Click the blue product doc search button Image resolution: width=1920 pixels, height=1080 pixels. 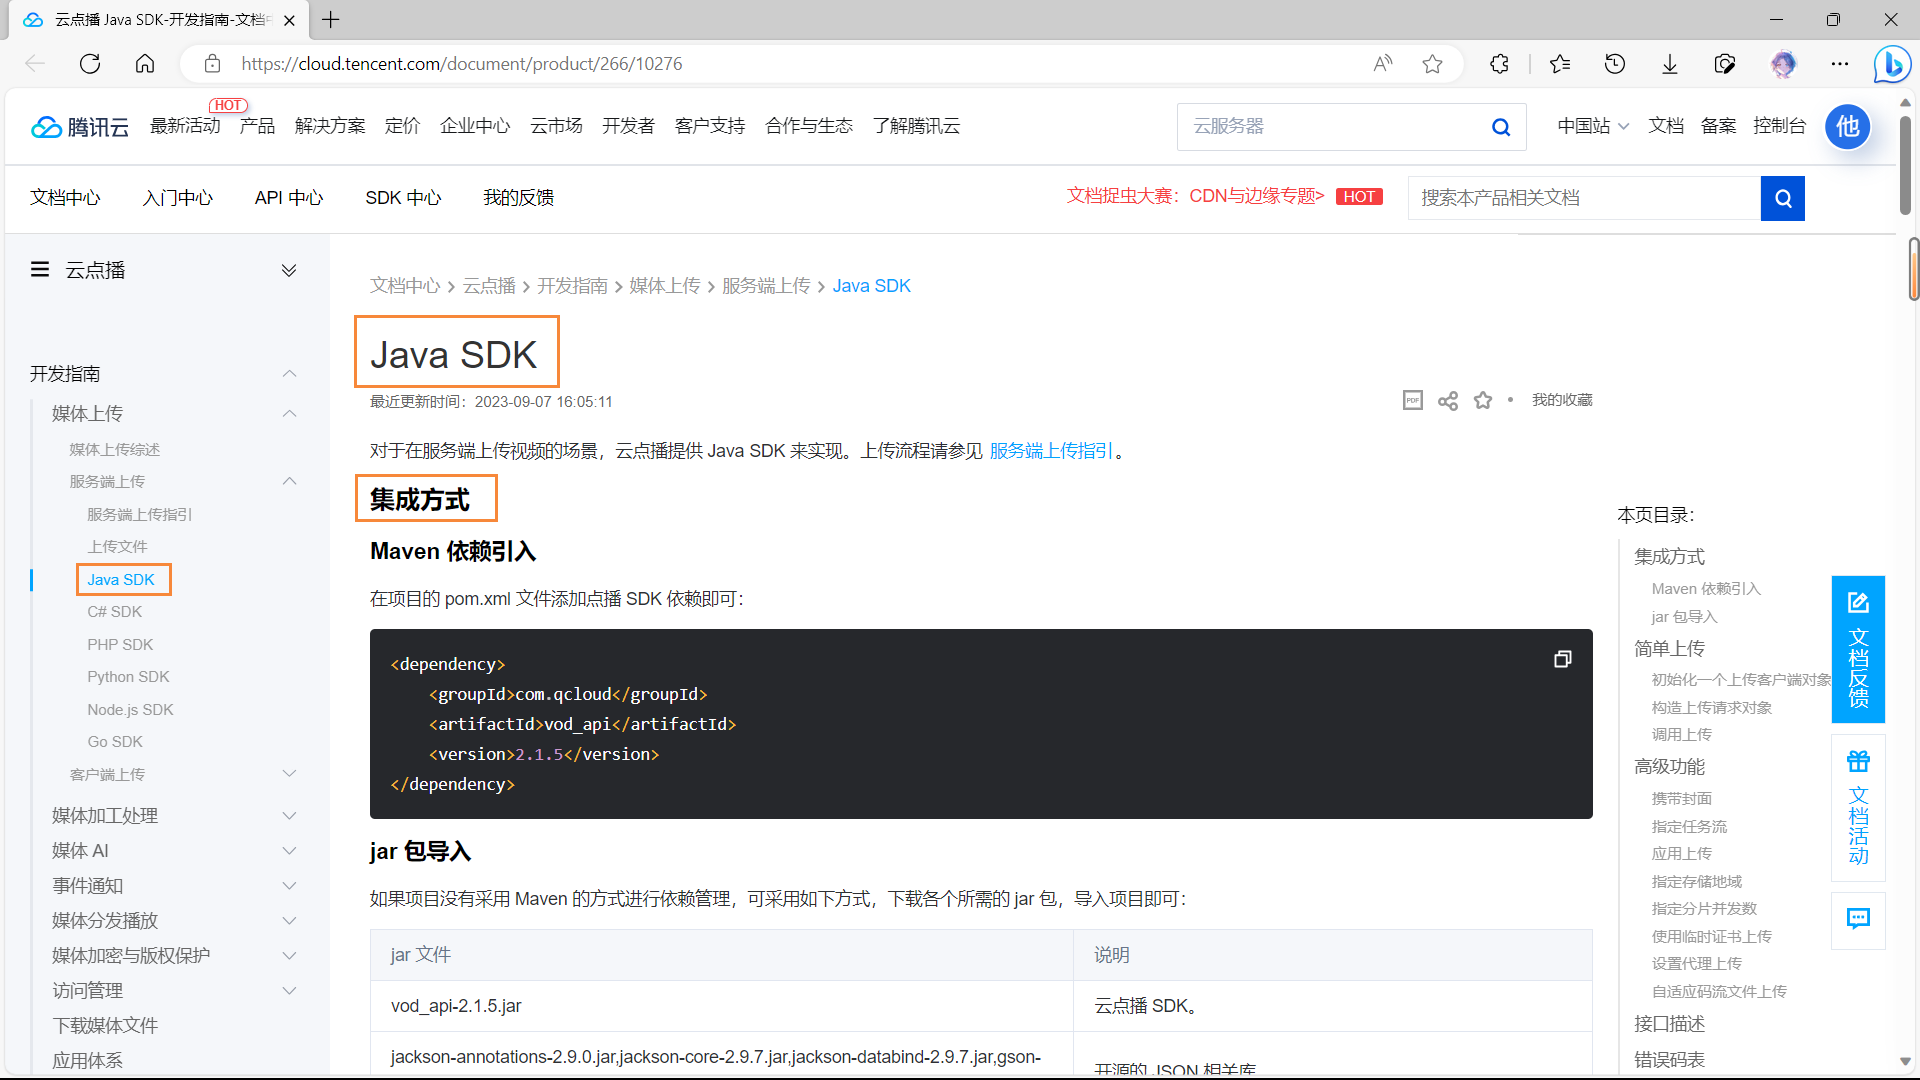point(1782,198)
